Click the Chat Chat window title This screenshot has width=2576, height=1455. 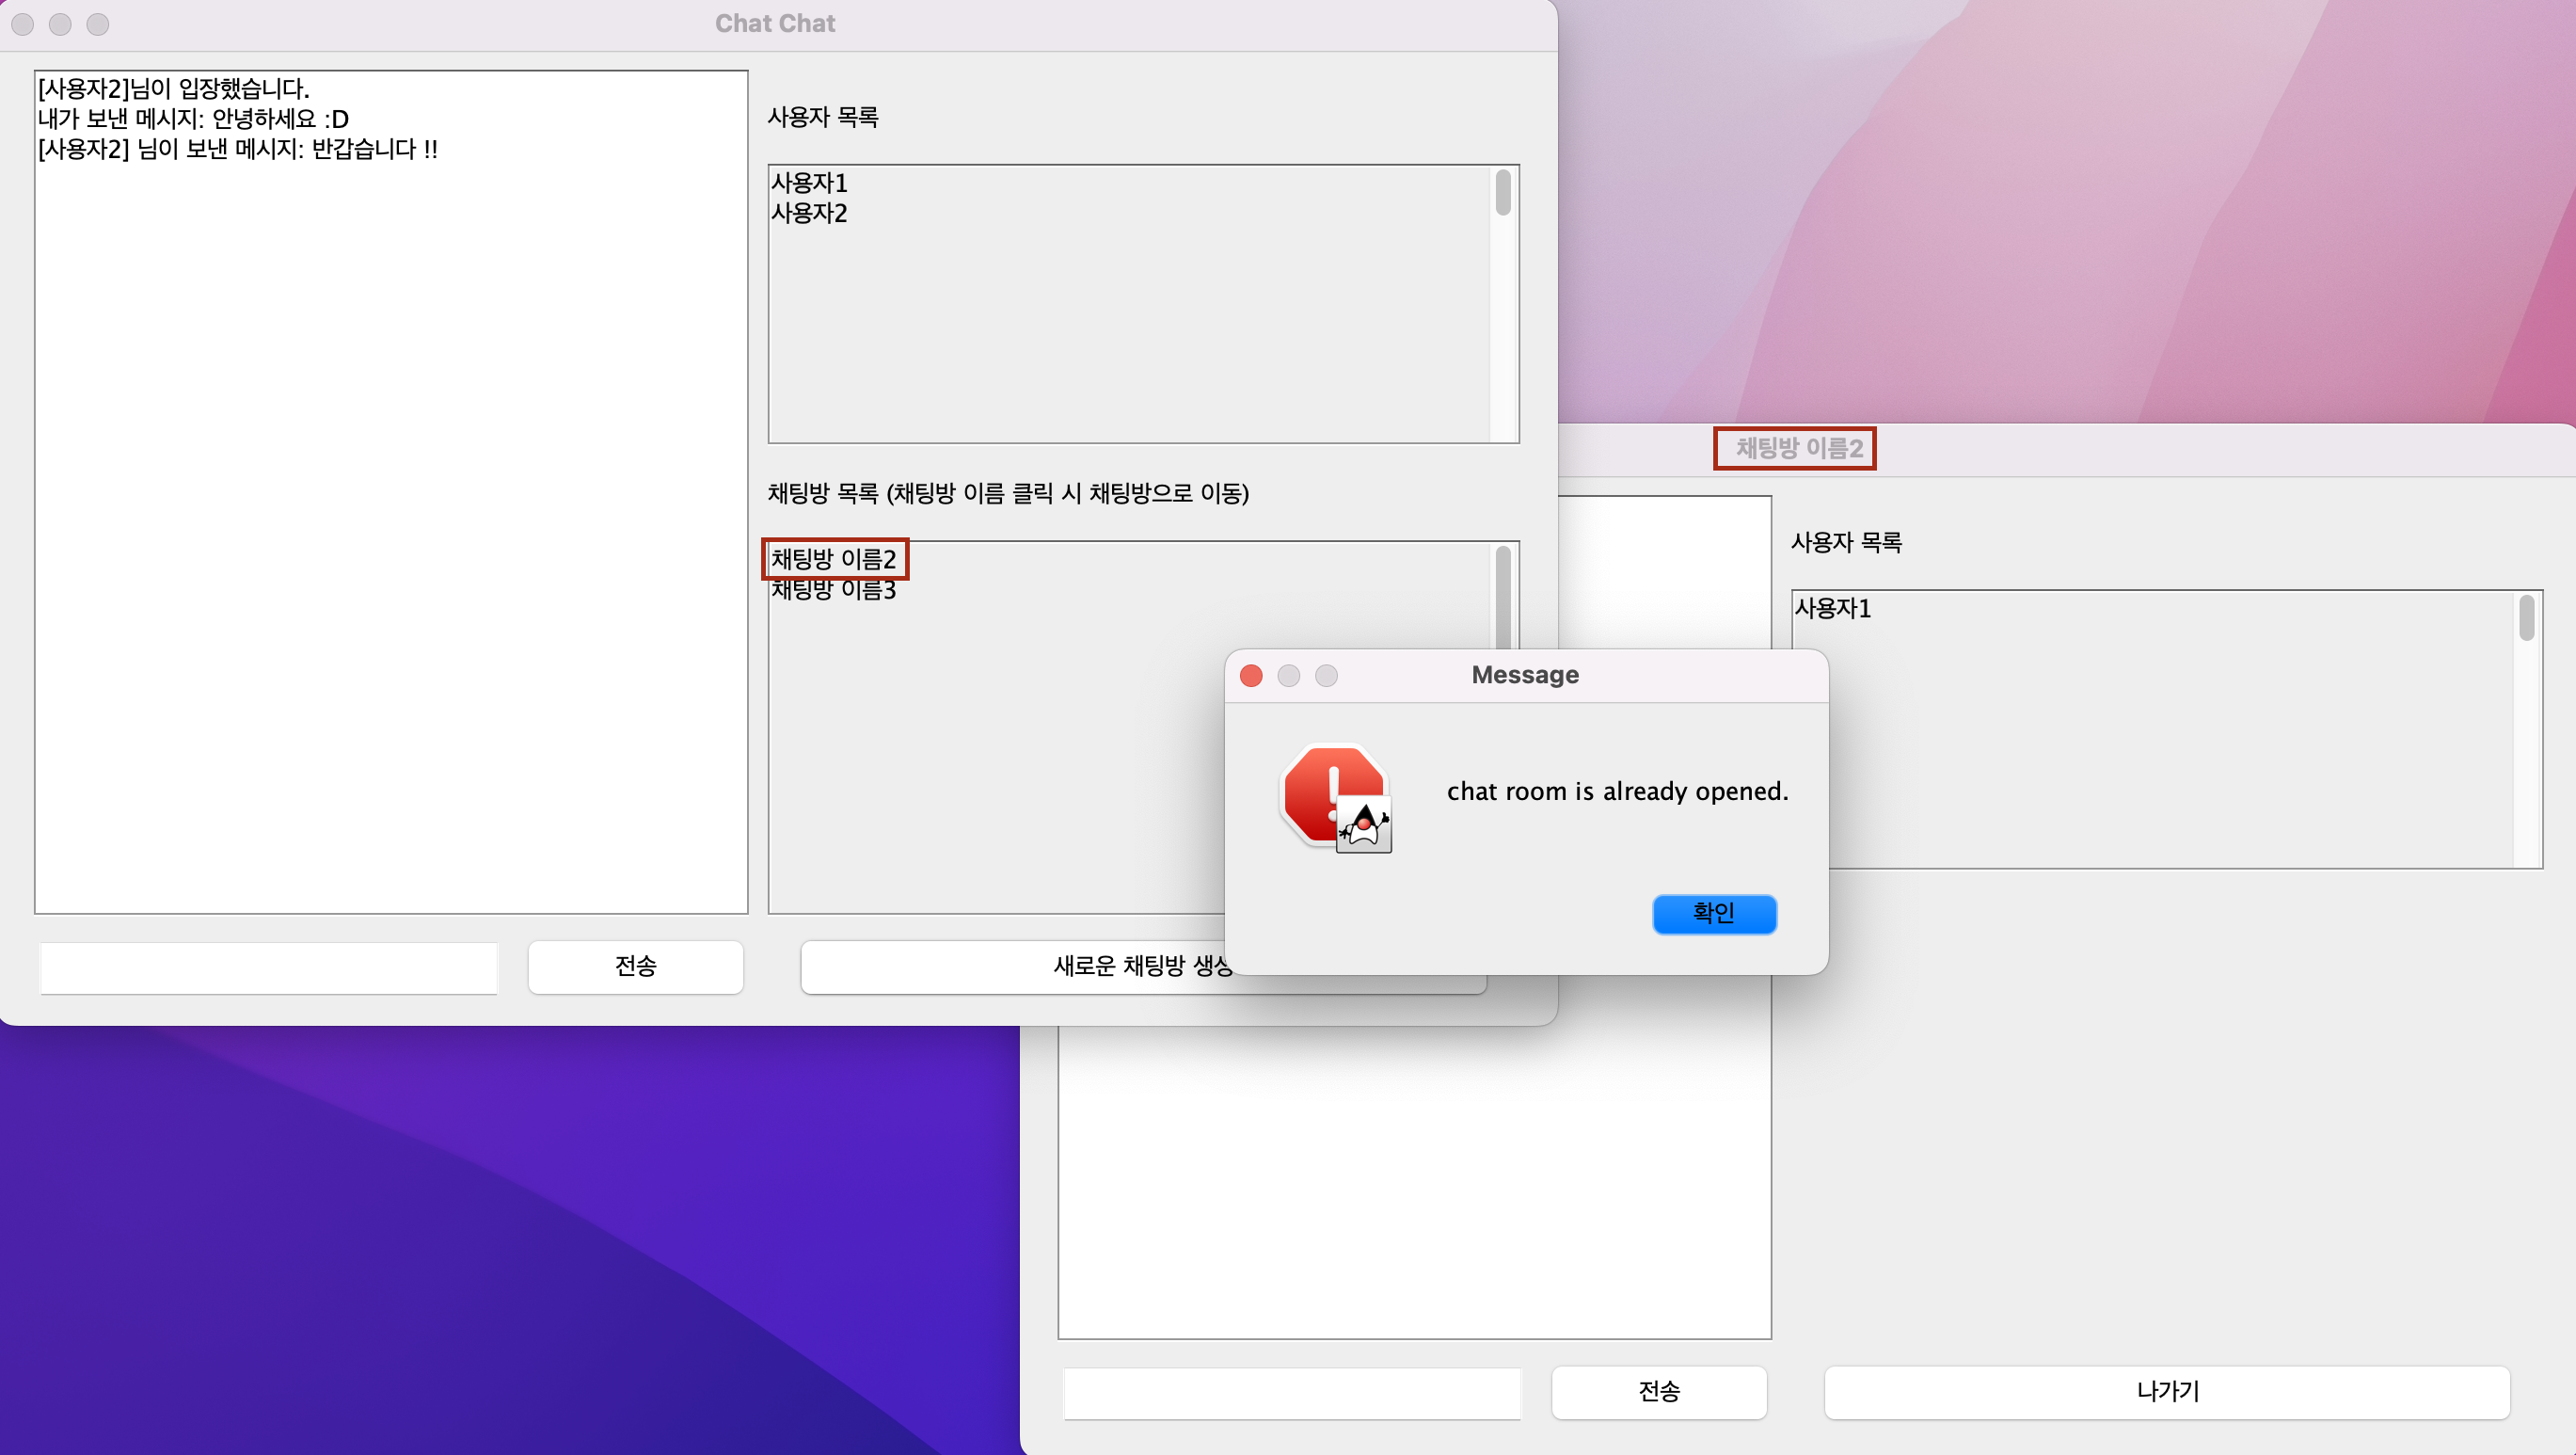774,24
